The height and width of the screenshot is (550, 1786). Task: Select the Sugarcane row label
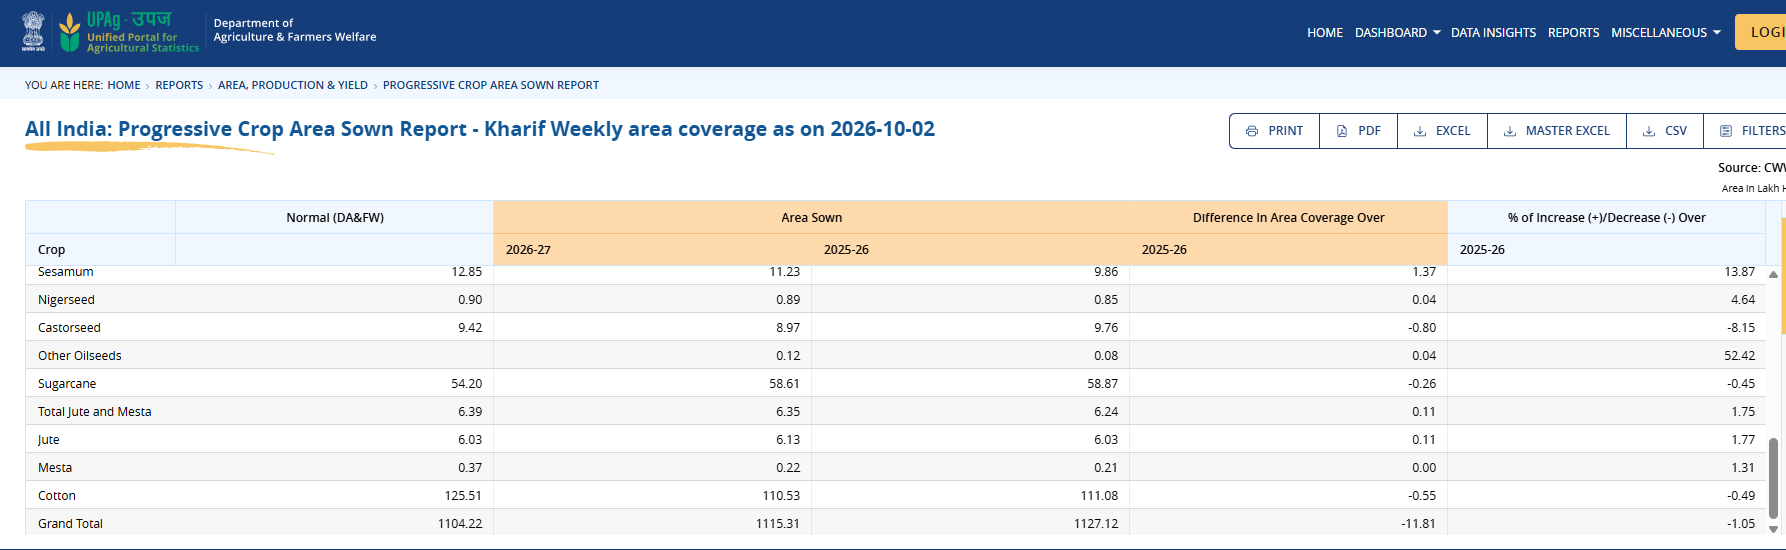[67, 384]
